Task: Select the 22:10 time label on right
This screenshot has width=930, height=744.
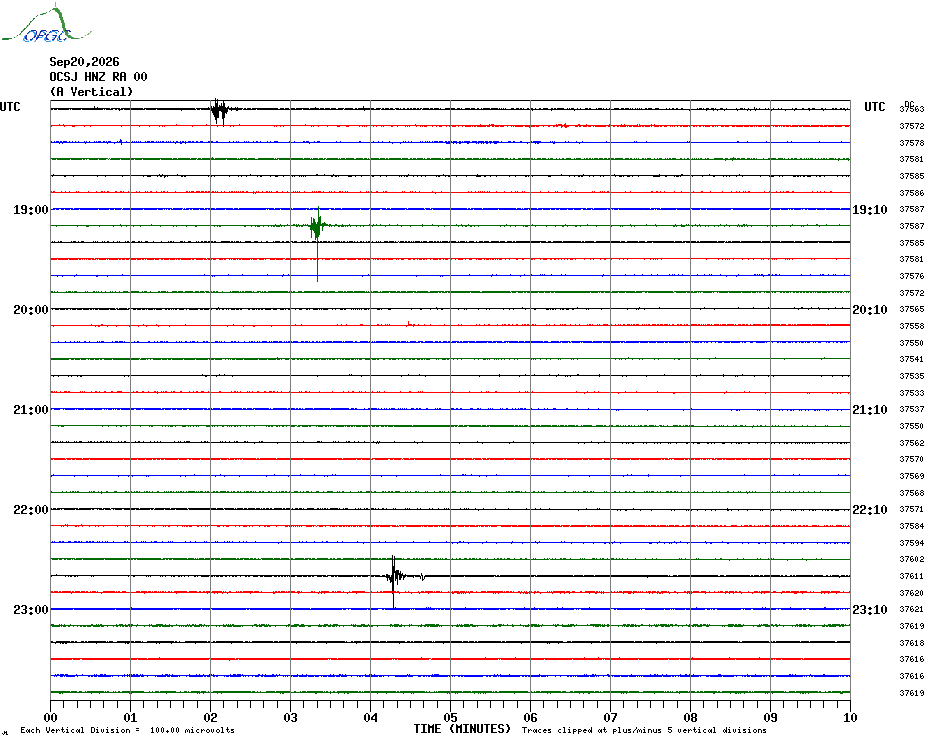Action: 870,510
